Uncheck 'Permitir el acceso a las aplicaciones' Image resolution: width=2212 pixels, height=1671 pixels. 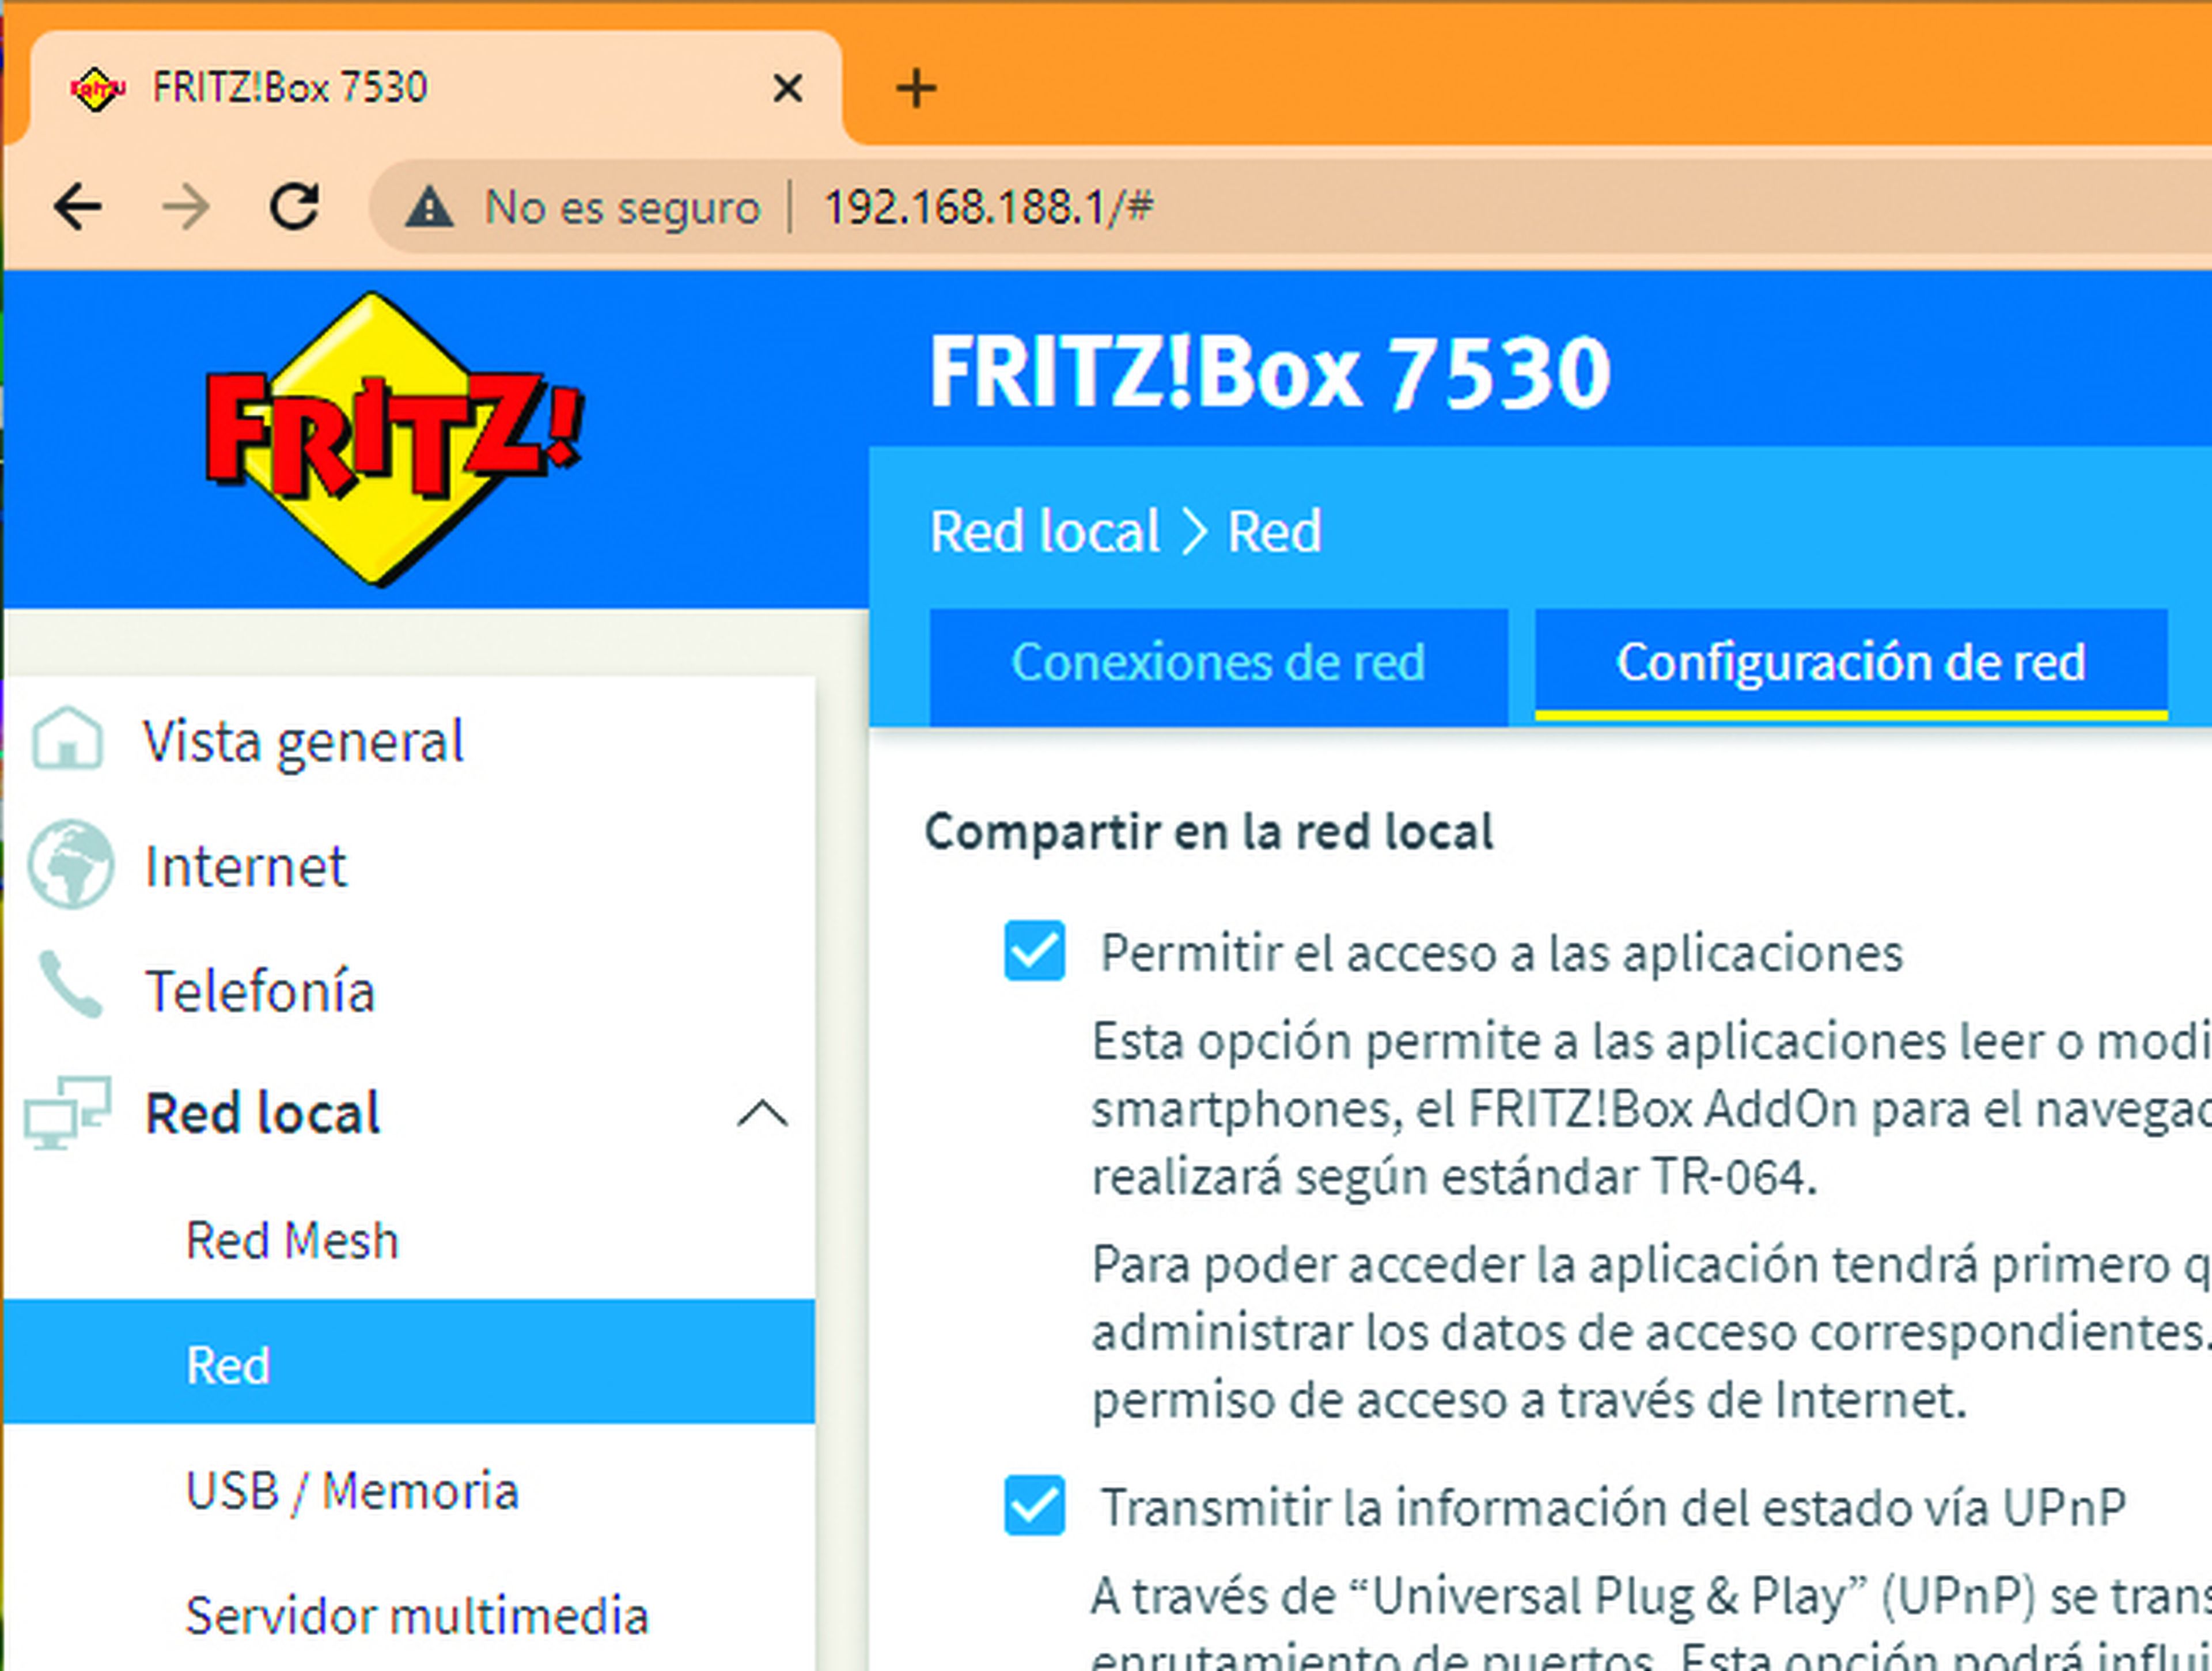click(1034, 950)
